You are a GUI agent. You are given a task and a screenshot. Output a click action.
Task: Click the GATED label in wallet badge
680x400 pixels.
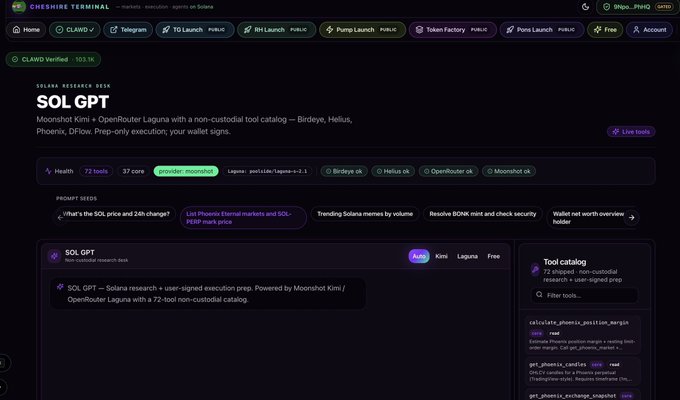[664, 7]
